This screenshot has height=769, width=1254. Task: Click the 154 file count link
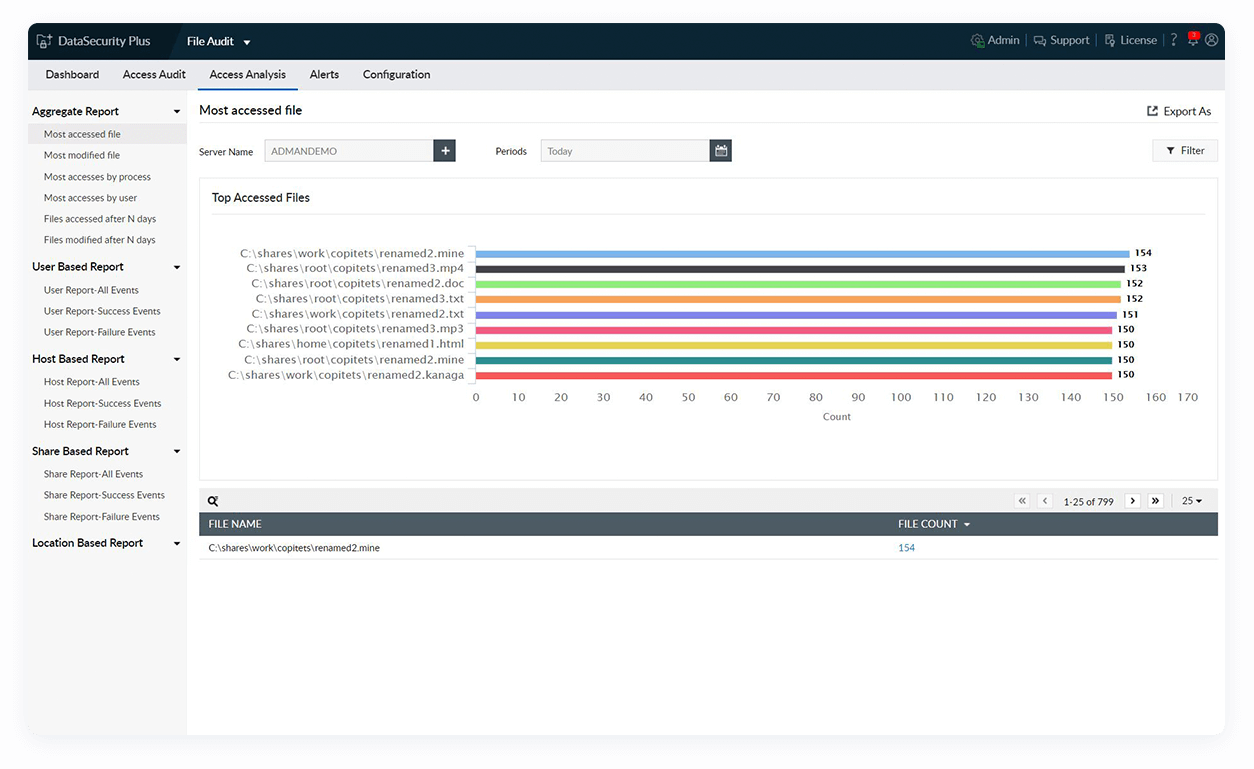click(906, 548)
